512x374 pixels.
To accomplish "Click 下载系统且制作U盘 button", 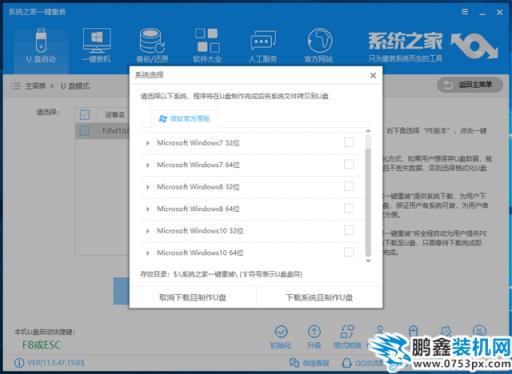I will tap(319, 297).
